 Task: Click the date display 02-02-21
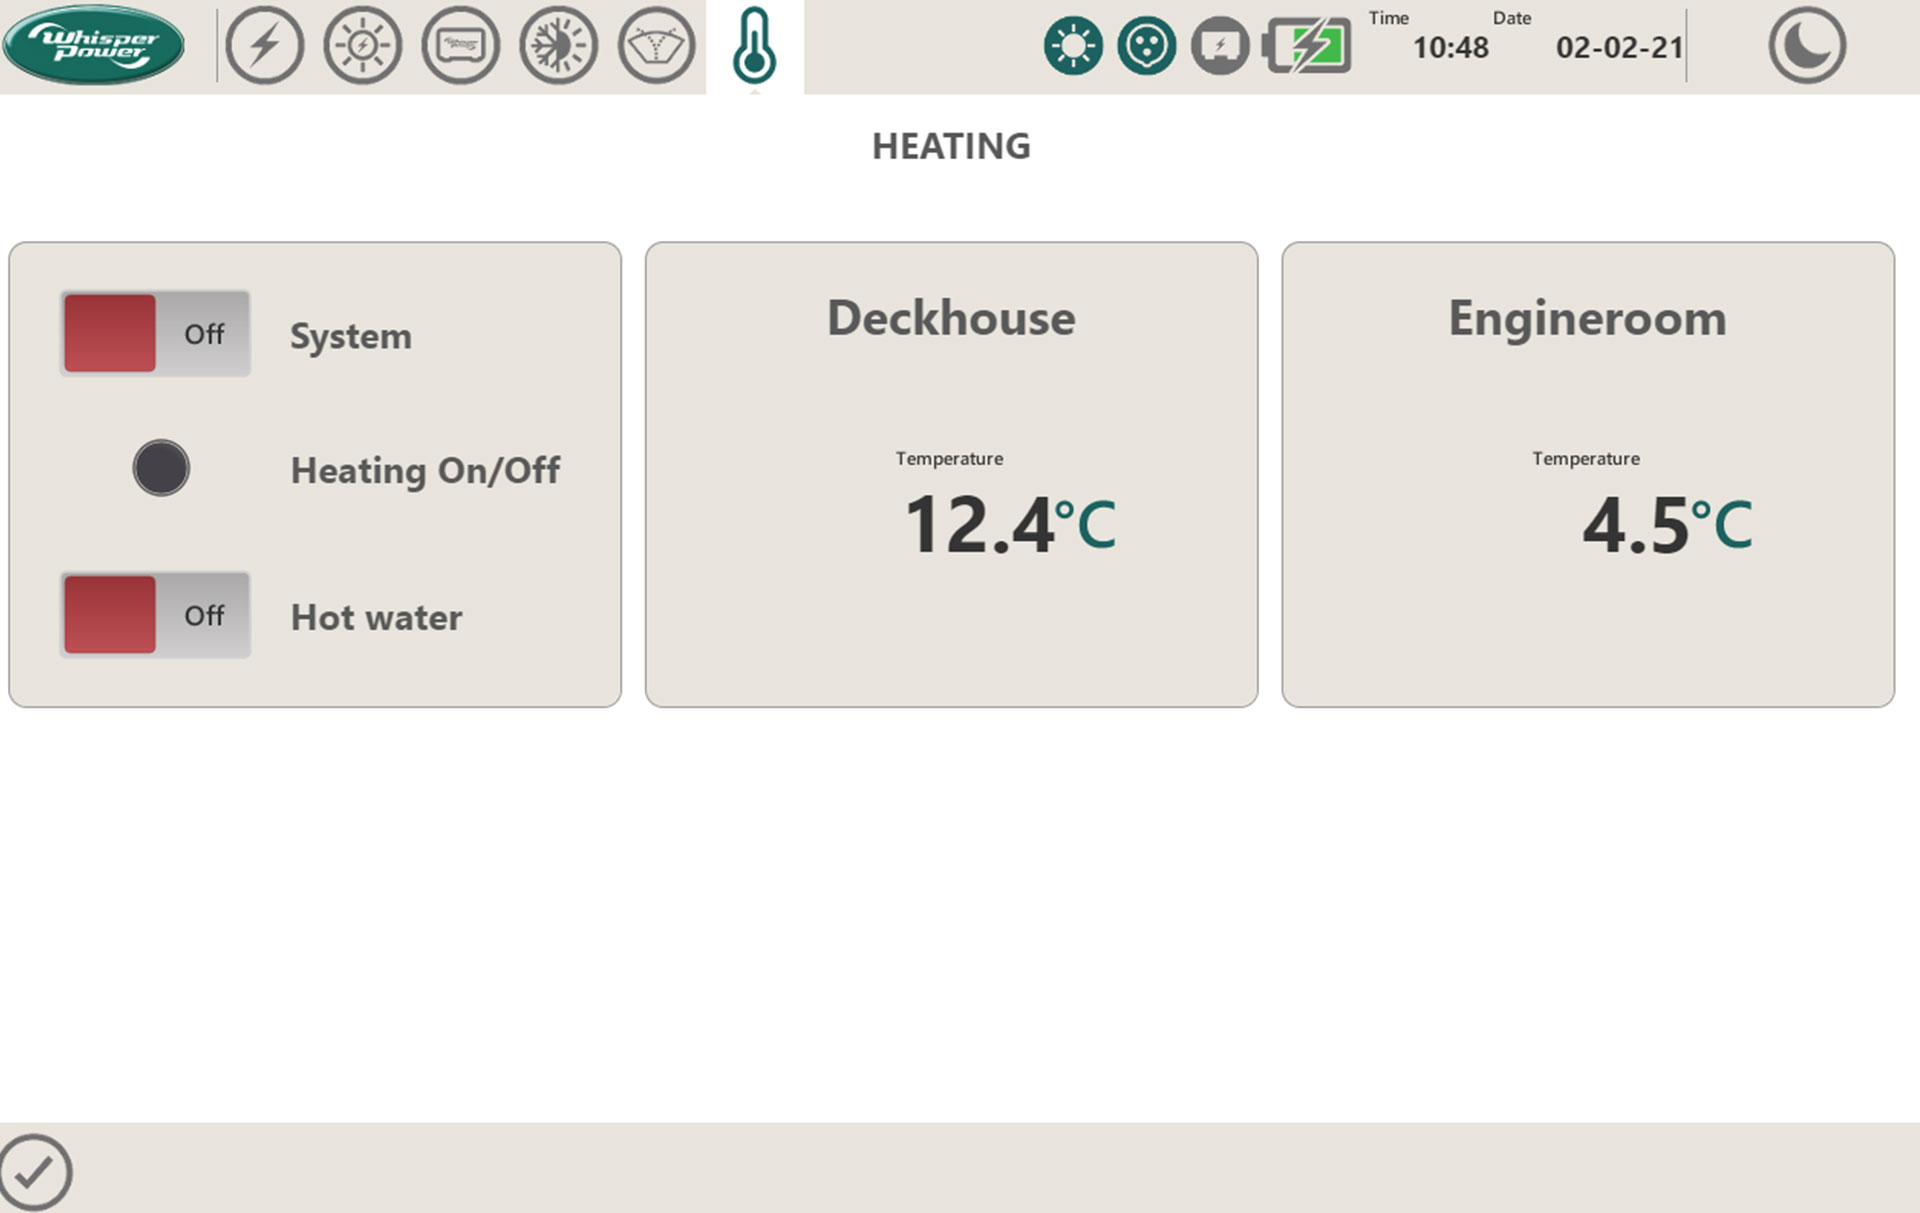click(1618, 47)
